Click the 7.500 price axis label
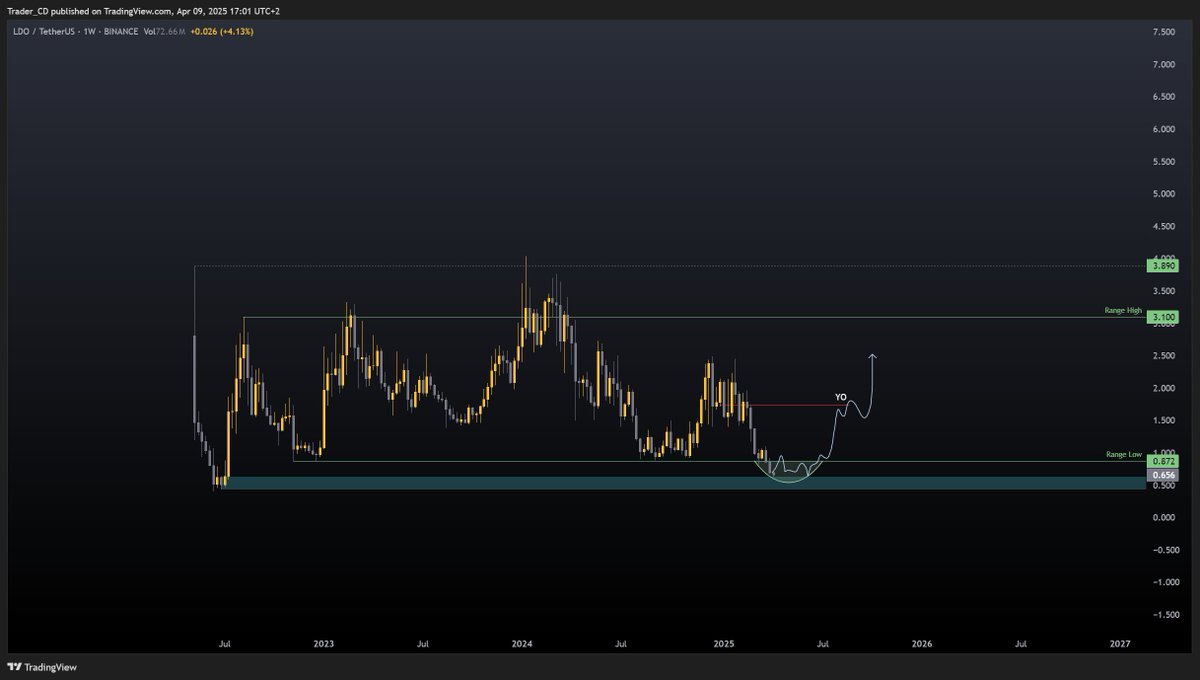Viewport: 1200px width, 680px height. (1163, 32)
